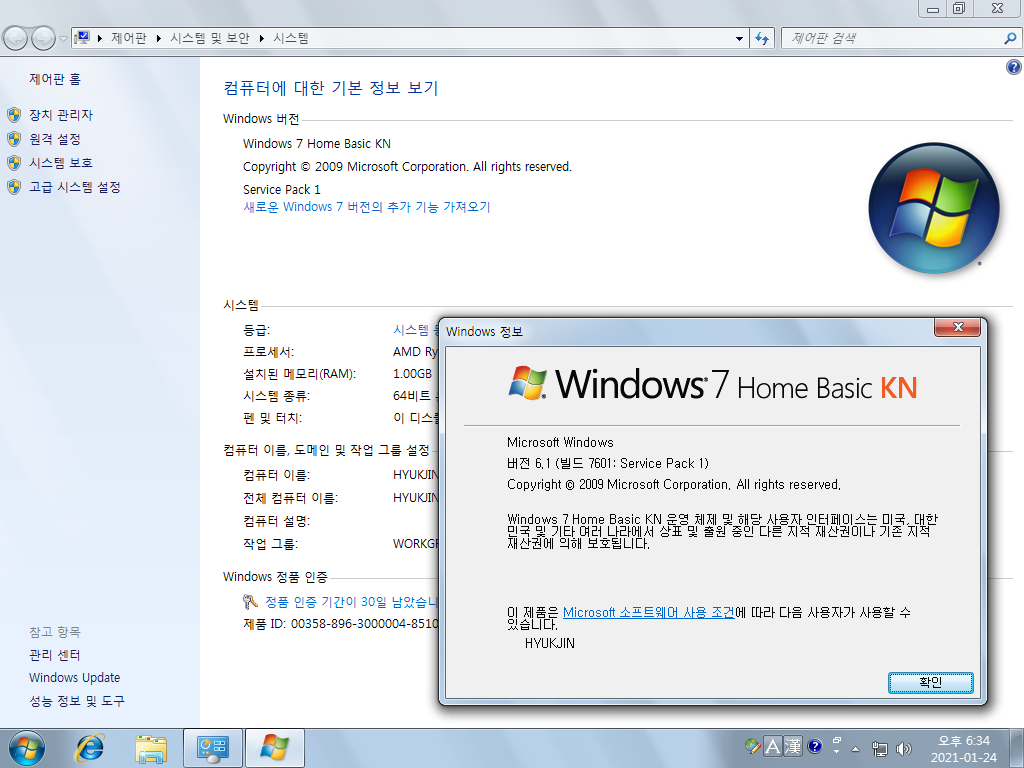Open 새로운 Windows 7 버전의 추가 기능 가져오기
1024x768 pixels.
pyautogui.click(x=366, y=207)
